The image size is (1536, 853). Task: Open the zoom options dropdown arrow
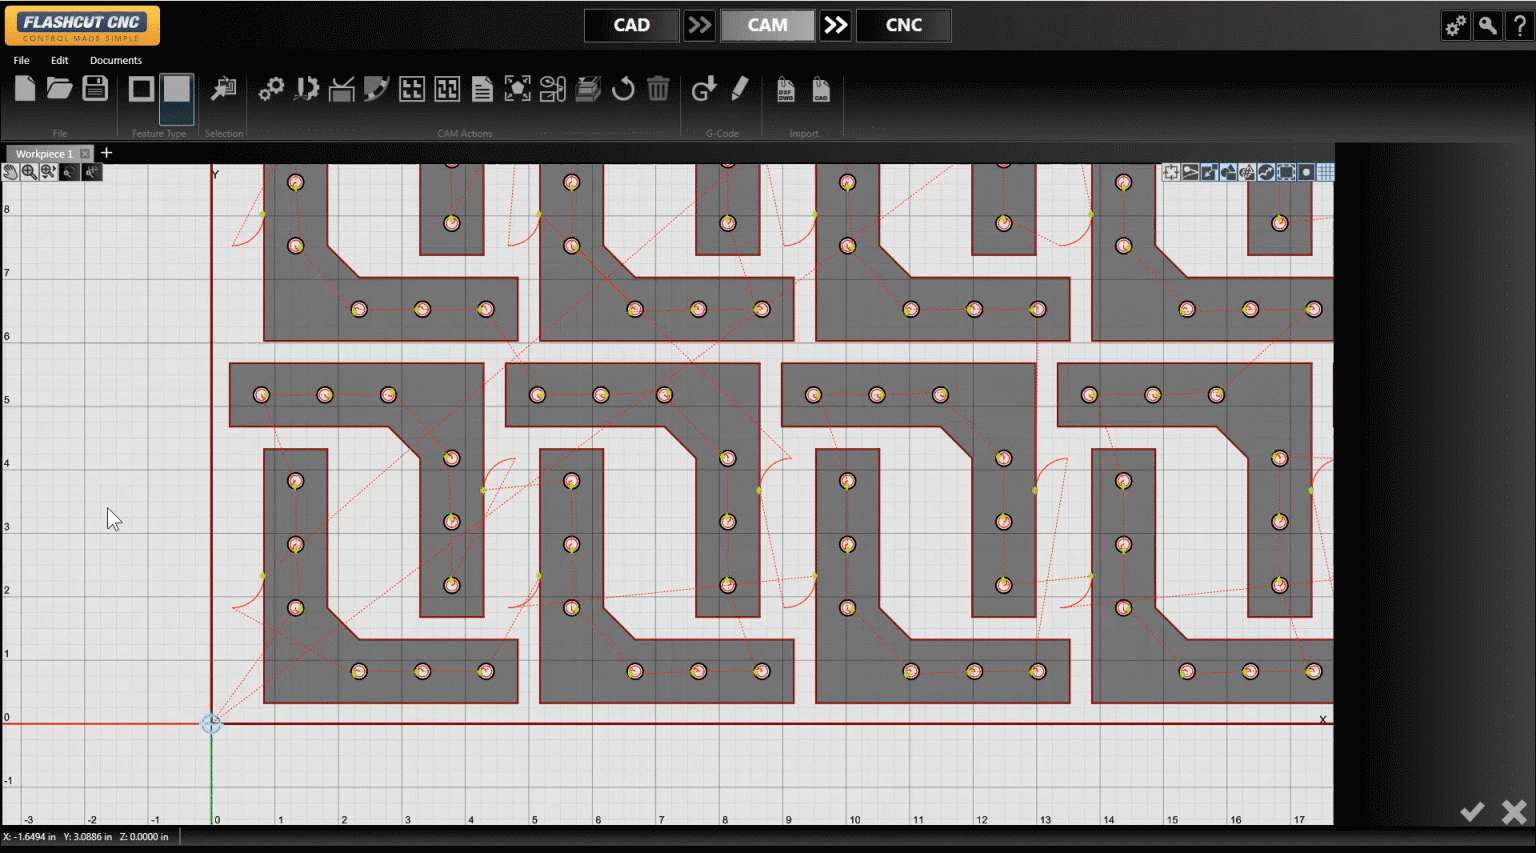(x=48, y=172)
